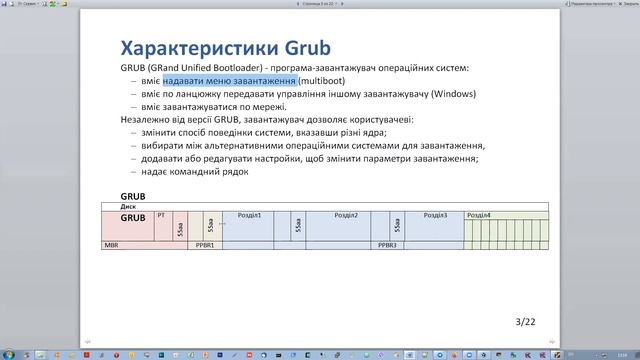Click the bottom-right page turn arrow
This screenshot has height=360, width=640.
[x=552, y=341]
